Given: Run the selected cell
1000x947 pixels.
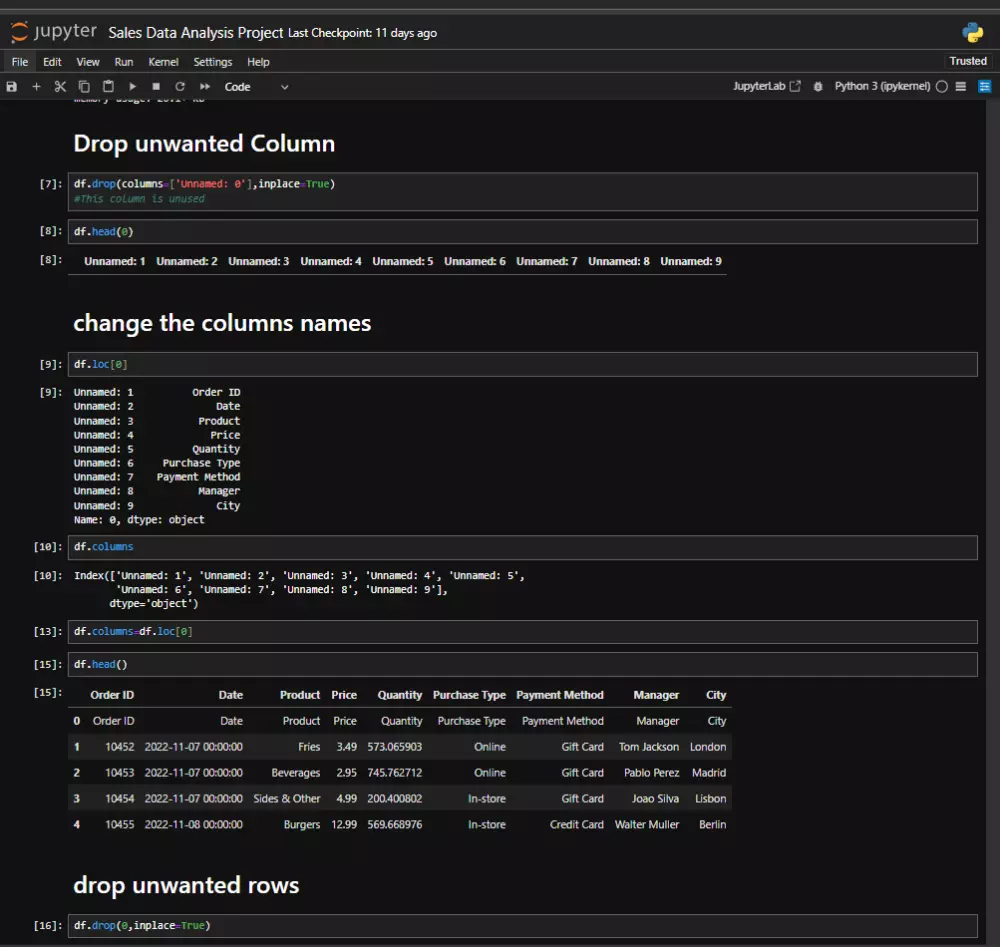Looking at the screenshot, I should [132, 87].
